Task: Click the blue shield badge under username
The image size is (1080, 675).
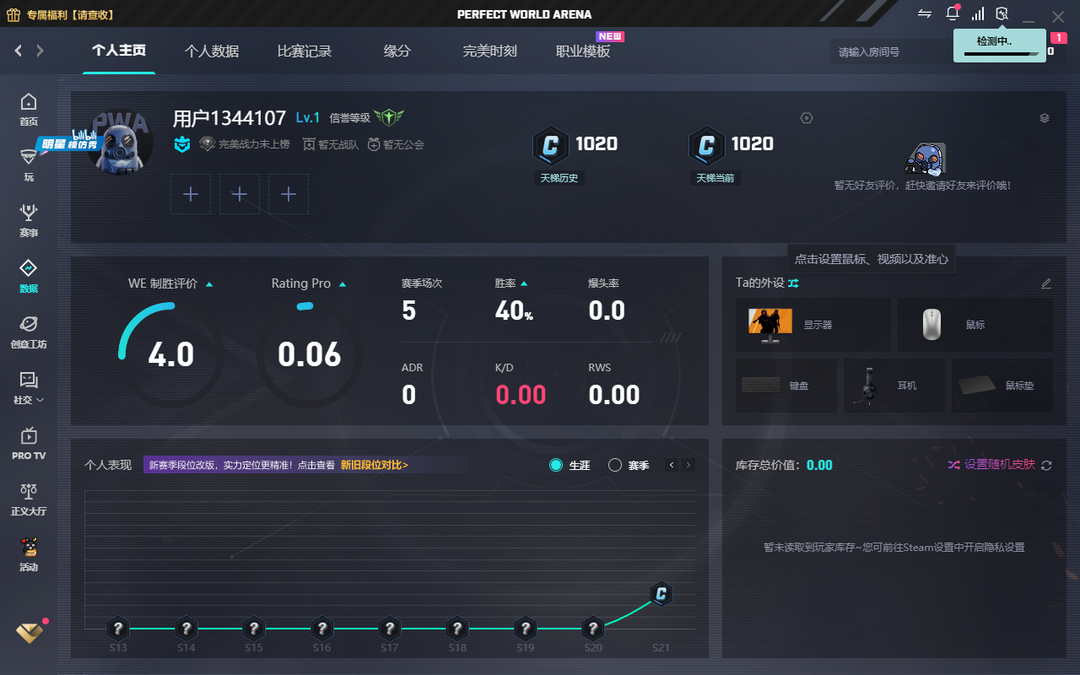Action: pyautogui.click(x=182, y=145)
